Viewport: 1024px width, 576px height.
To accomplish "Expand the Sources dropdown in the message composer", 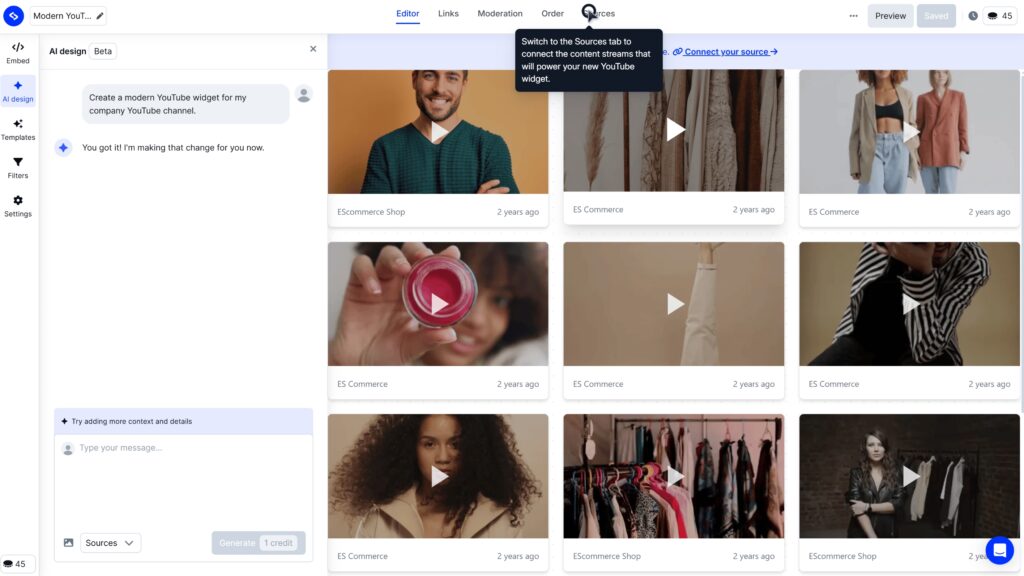I will click(x=110, y=542).
